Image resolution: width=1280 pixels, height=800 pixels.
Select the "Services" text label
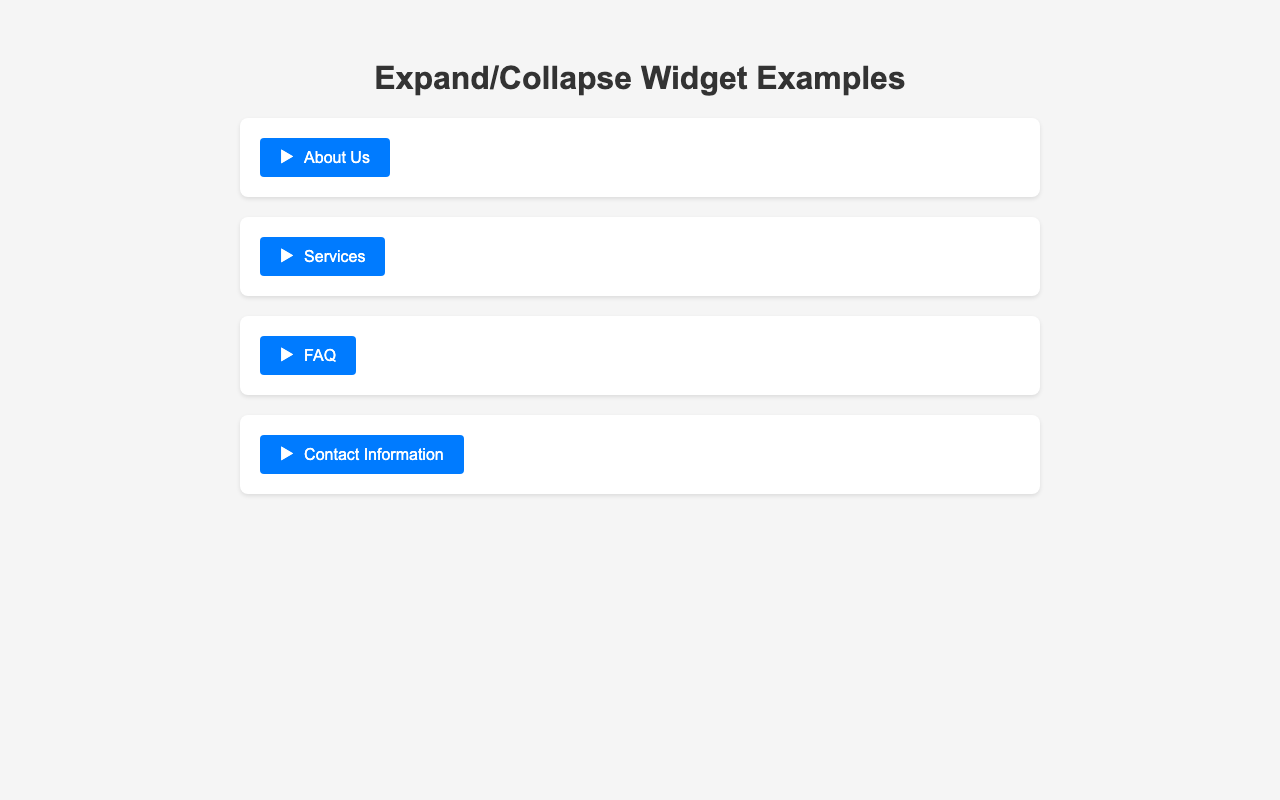coord(335,256)
